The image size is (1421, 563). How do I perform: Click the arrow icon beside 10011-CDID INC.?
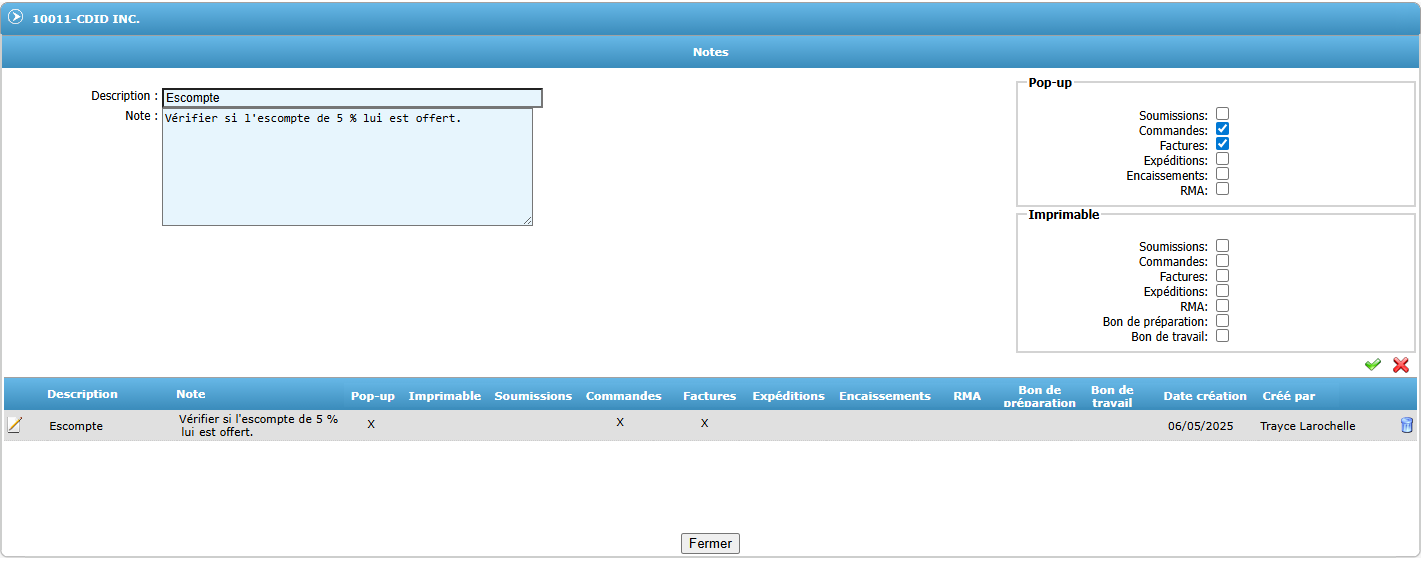[x=16, y=17]
